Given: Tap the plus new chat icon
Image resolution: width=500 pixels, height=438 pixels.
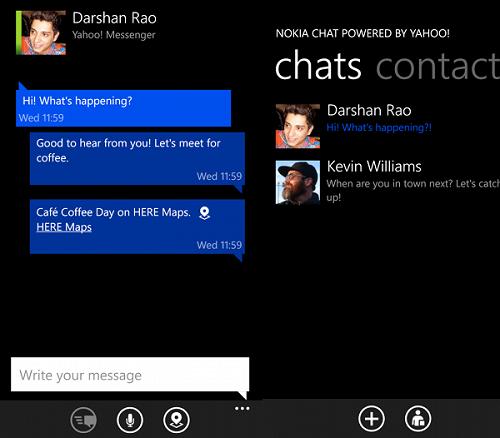Looking at the screenshot, I should 372,419.
